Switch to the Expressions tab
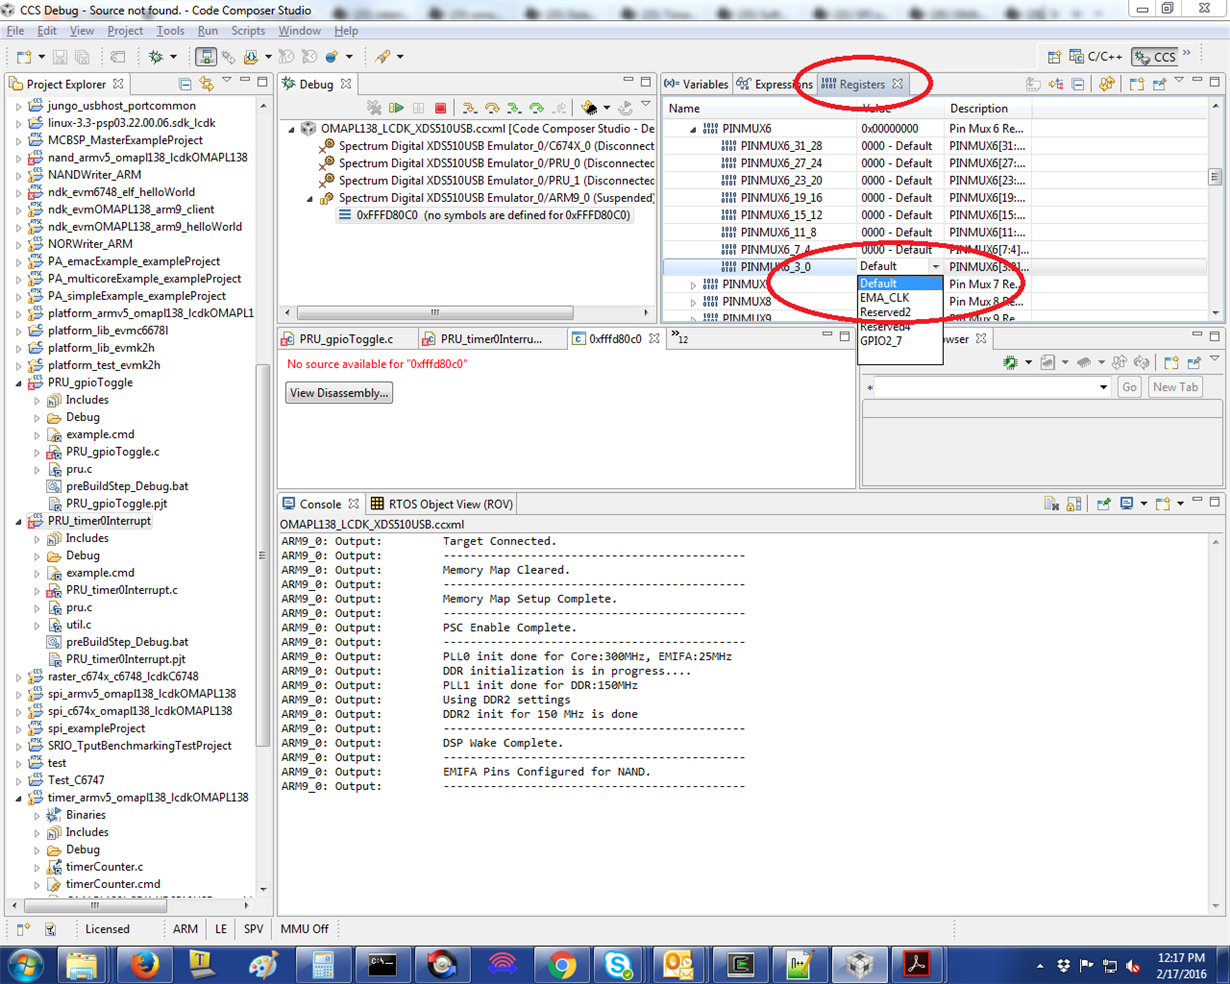Viewport: 1230px width, 984px height. pyautogui.click(x=775, y=84)
